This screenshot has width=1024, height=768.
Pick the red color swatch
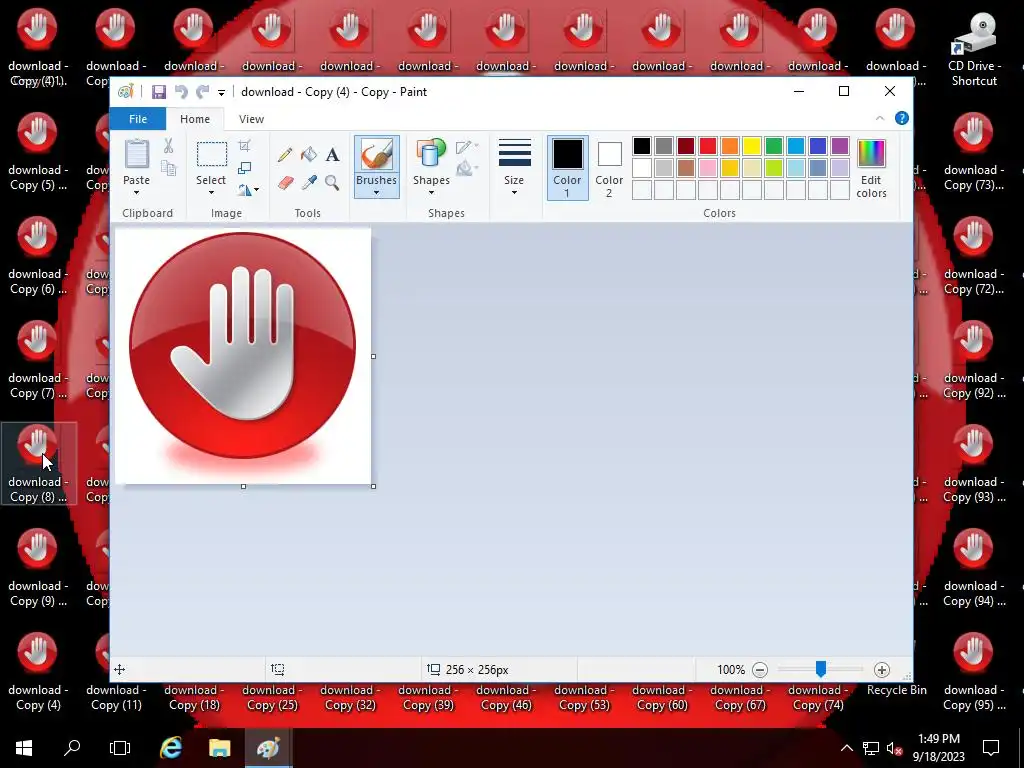point(708,146)
